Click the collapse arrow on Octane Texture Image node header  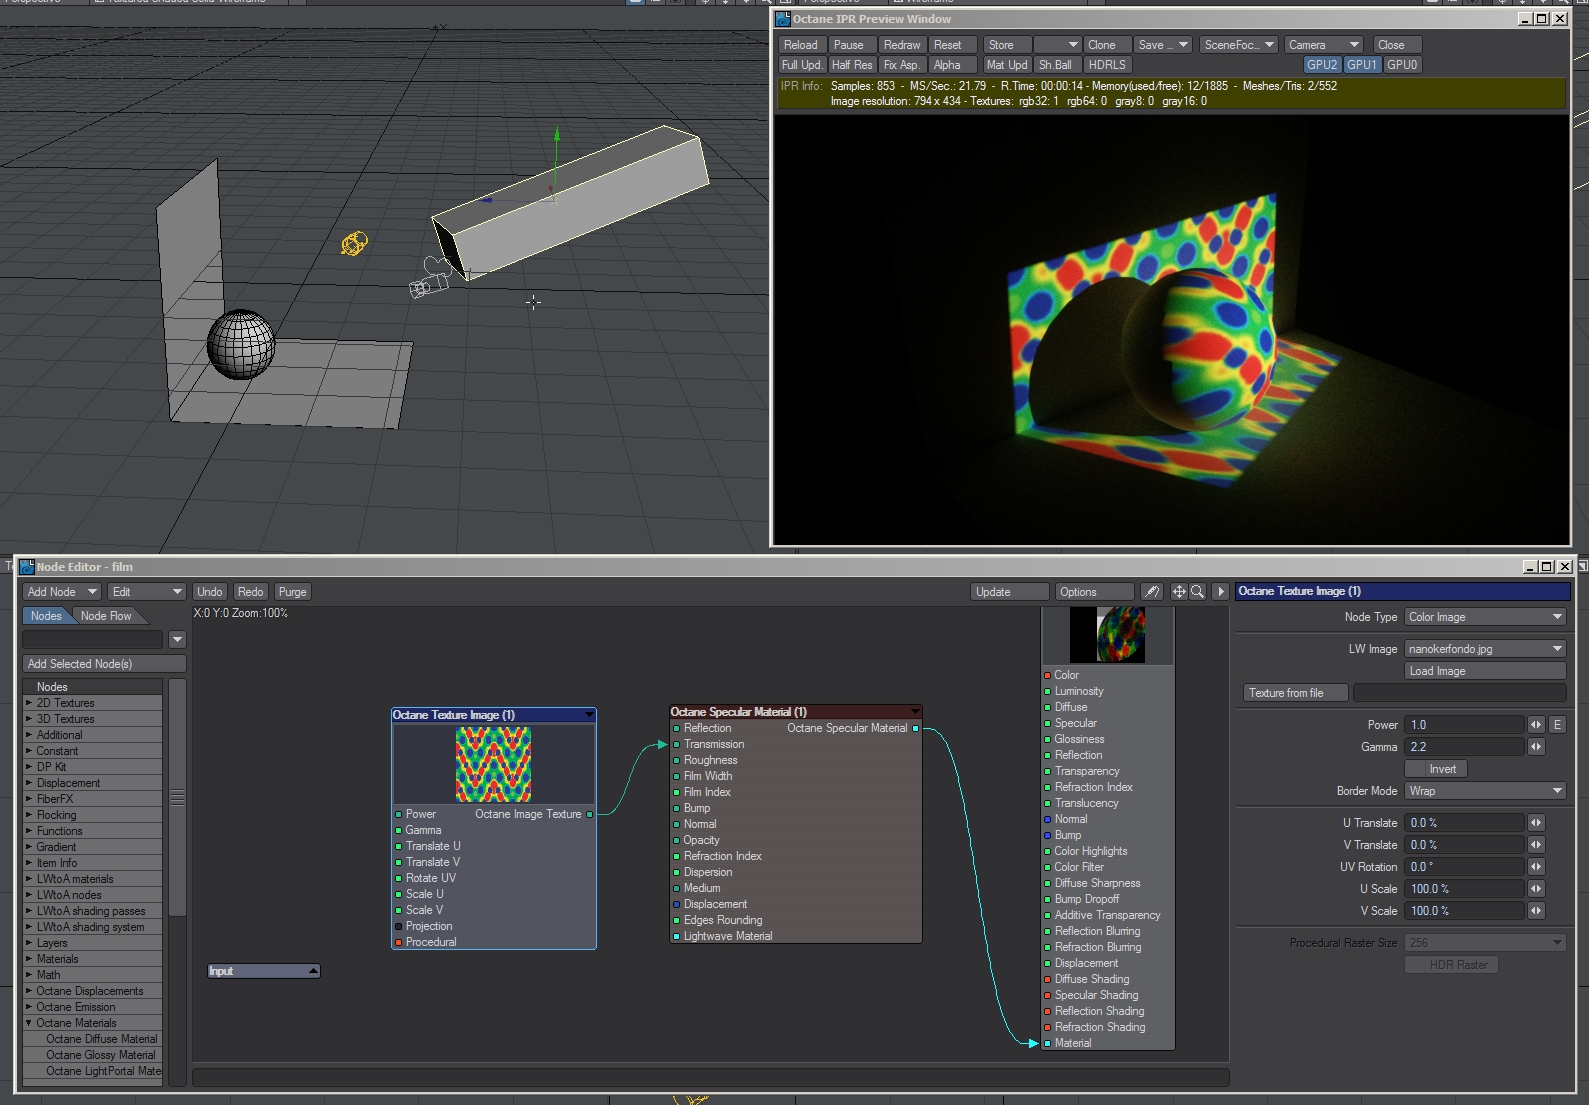point(588,715)
